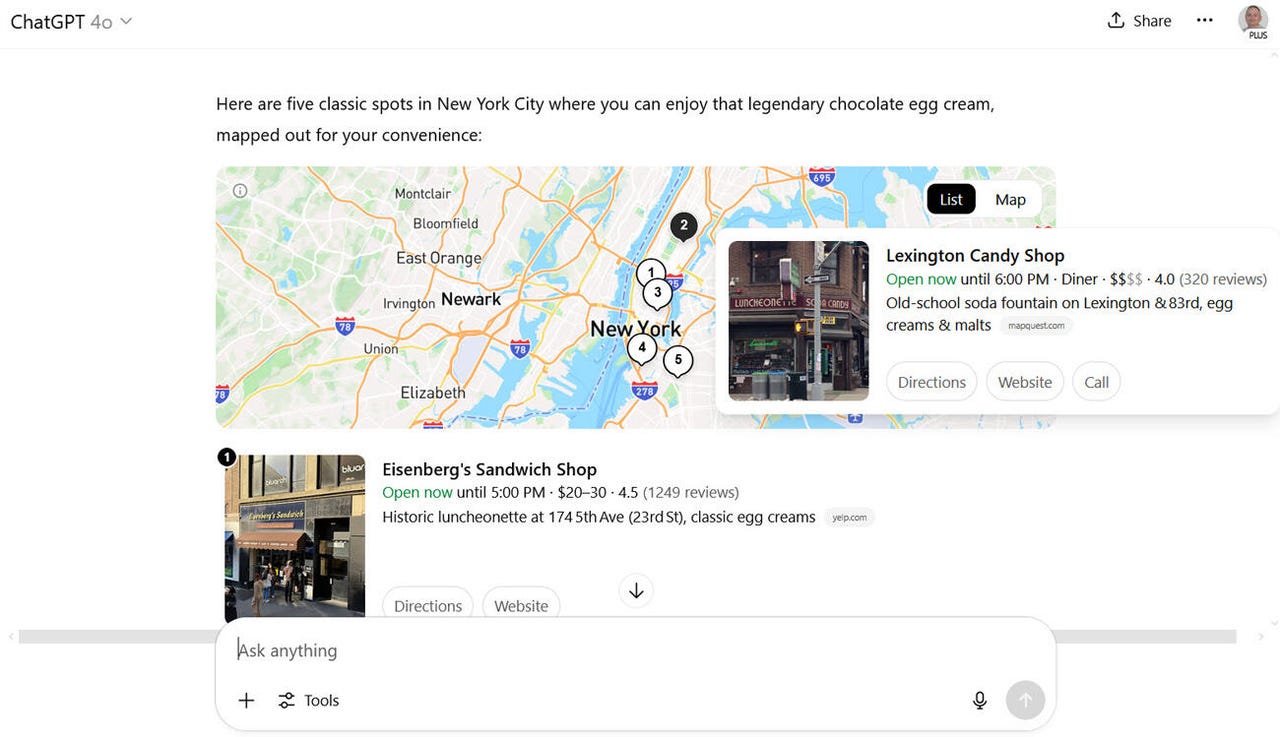
Task: Click the plus attach icon
Action: click(x=246, y=700)
